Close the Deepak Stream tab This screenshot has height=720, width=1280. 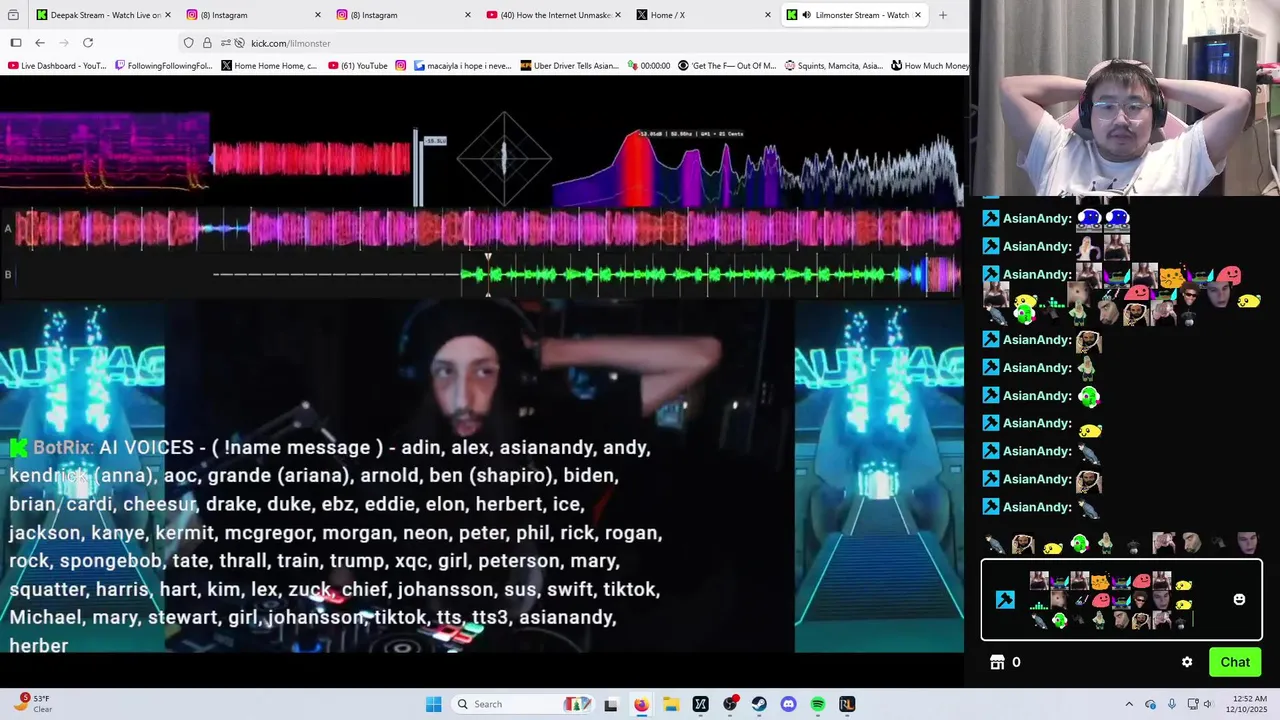[x=167, y=15]
